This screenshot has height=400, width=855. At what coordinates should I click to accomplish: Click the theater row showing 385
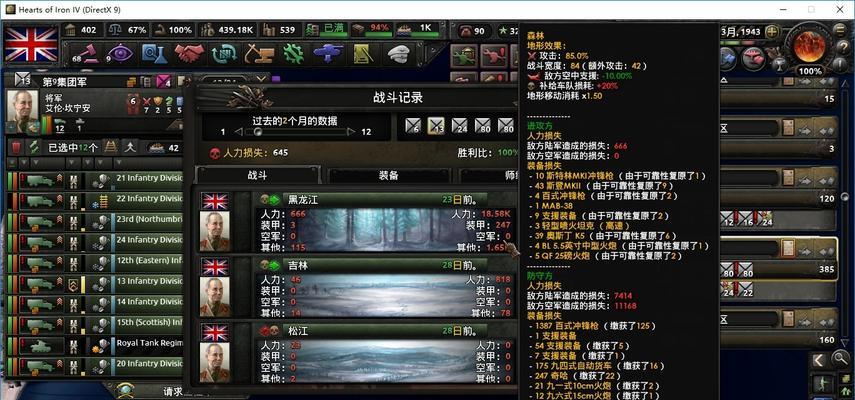click(x=779, y=259)
